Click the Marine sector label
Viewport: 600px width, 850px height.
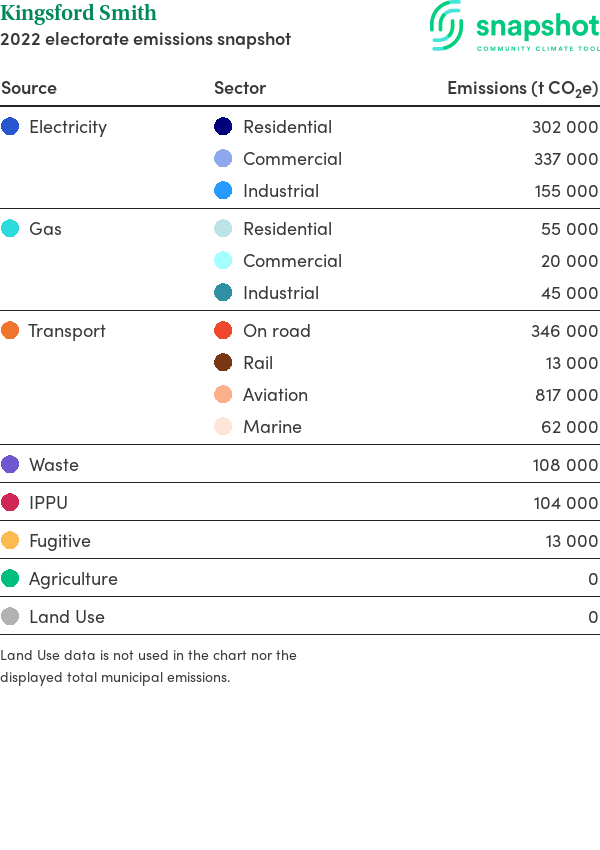(272, 427)
